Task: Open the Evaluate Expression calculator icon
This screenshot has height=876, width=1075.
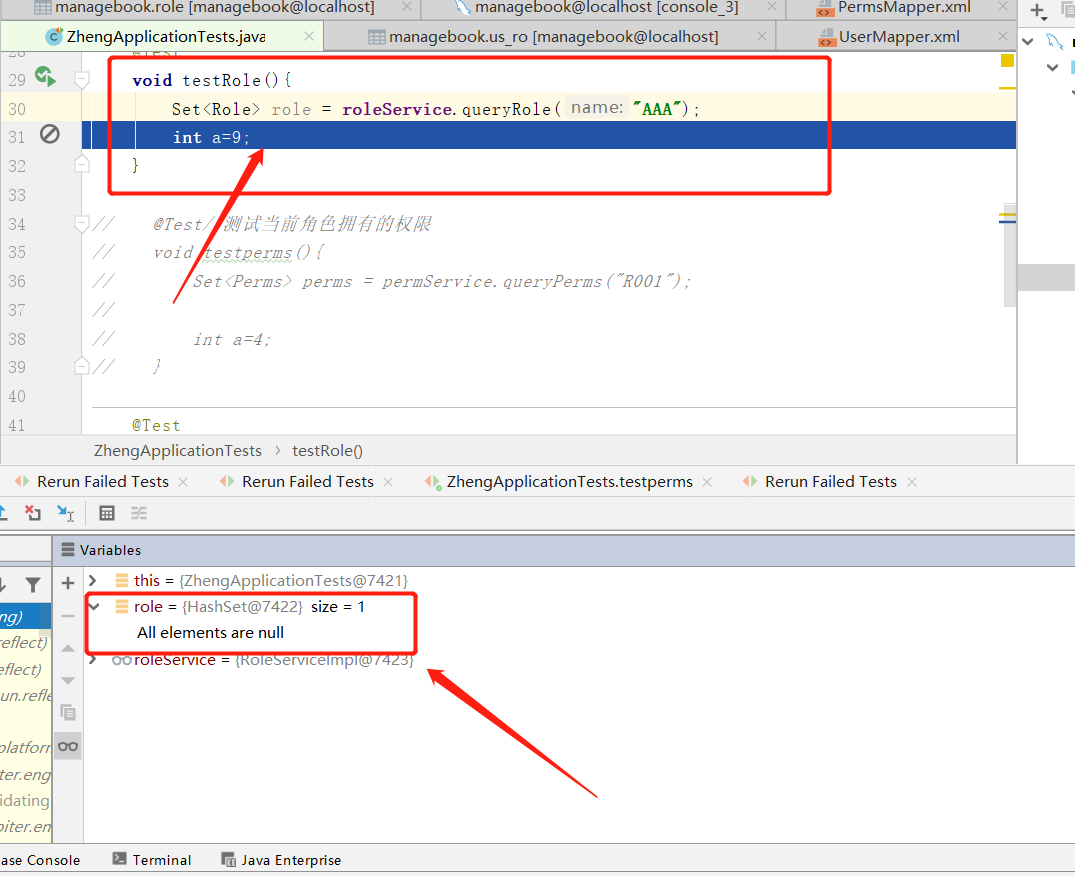Action: (107, 513)
